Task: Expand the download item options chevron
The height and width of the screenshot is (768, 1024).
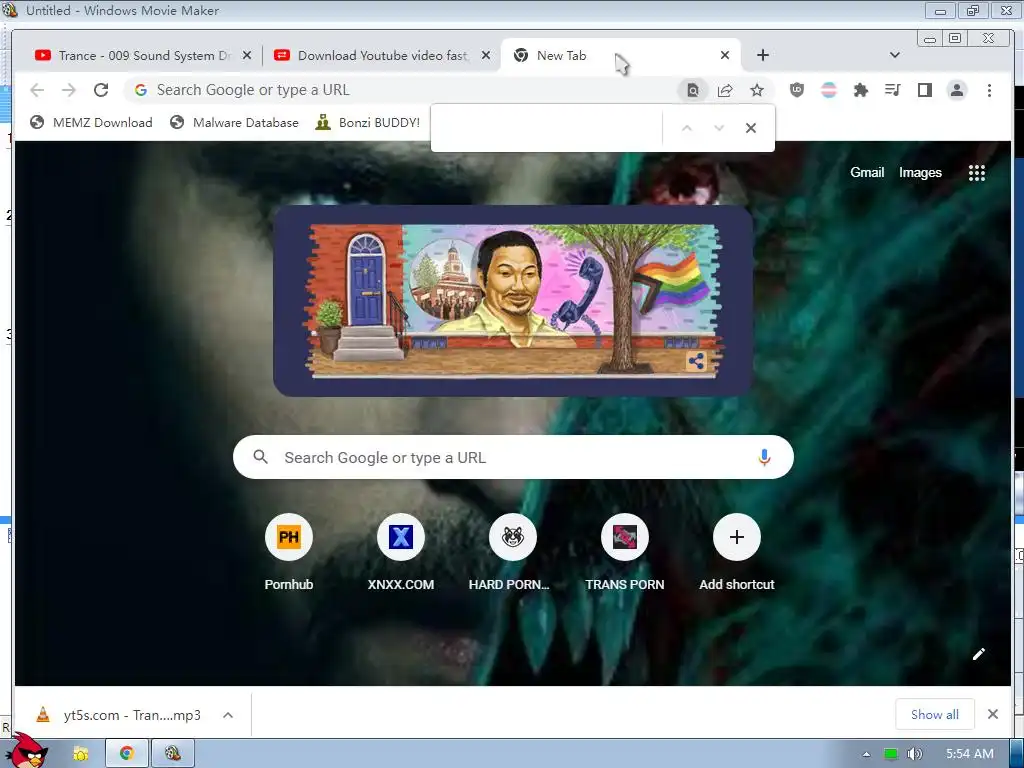Action: pyautogui.click(x=228, y=714)
